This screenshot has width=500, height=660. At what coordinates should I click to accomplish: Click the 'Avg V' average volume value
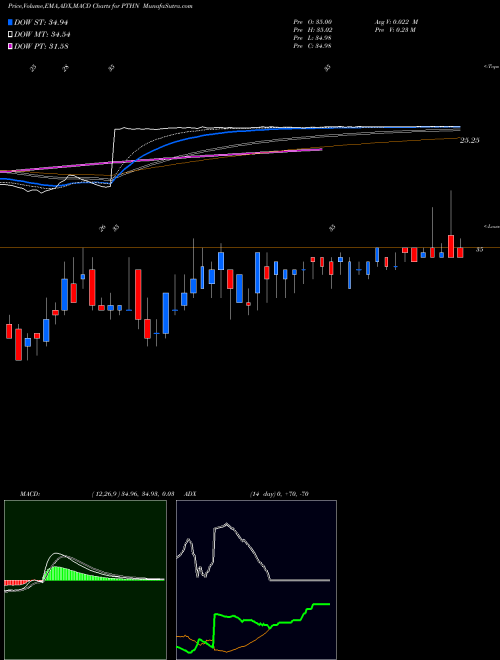pos(396,22)
